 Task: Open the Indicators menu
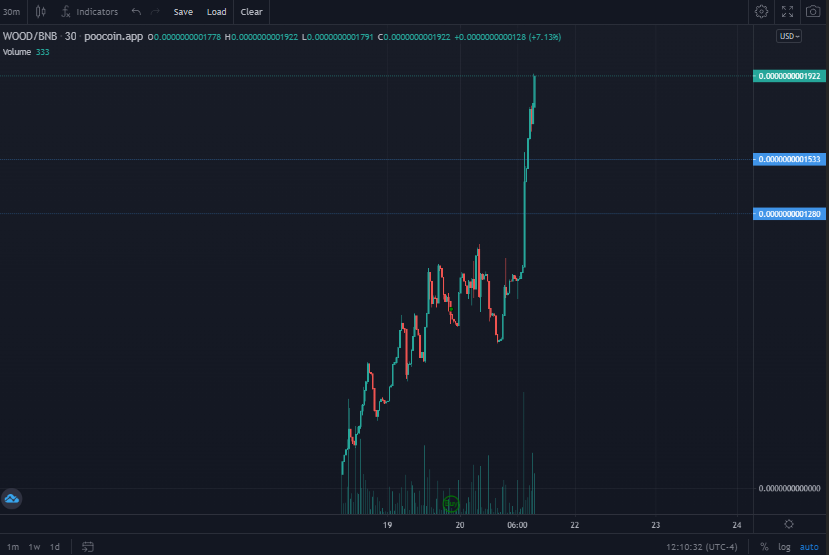[90, 12]
